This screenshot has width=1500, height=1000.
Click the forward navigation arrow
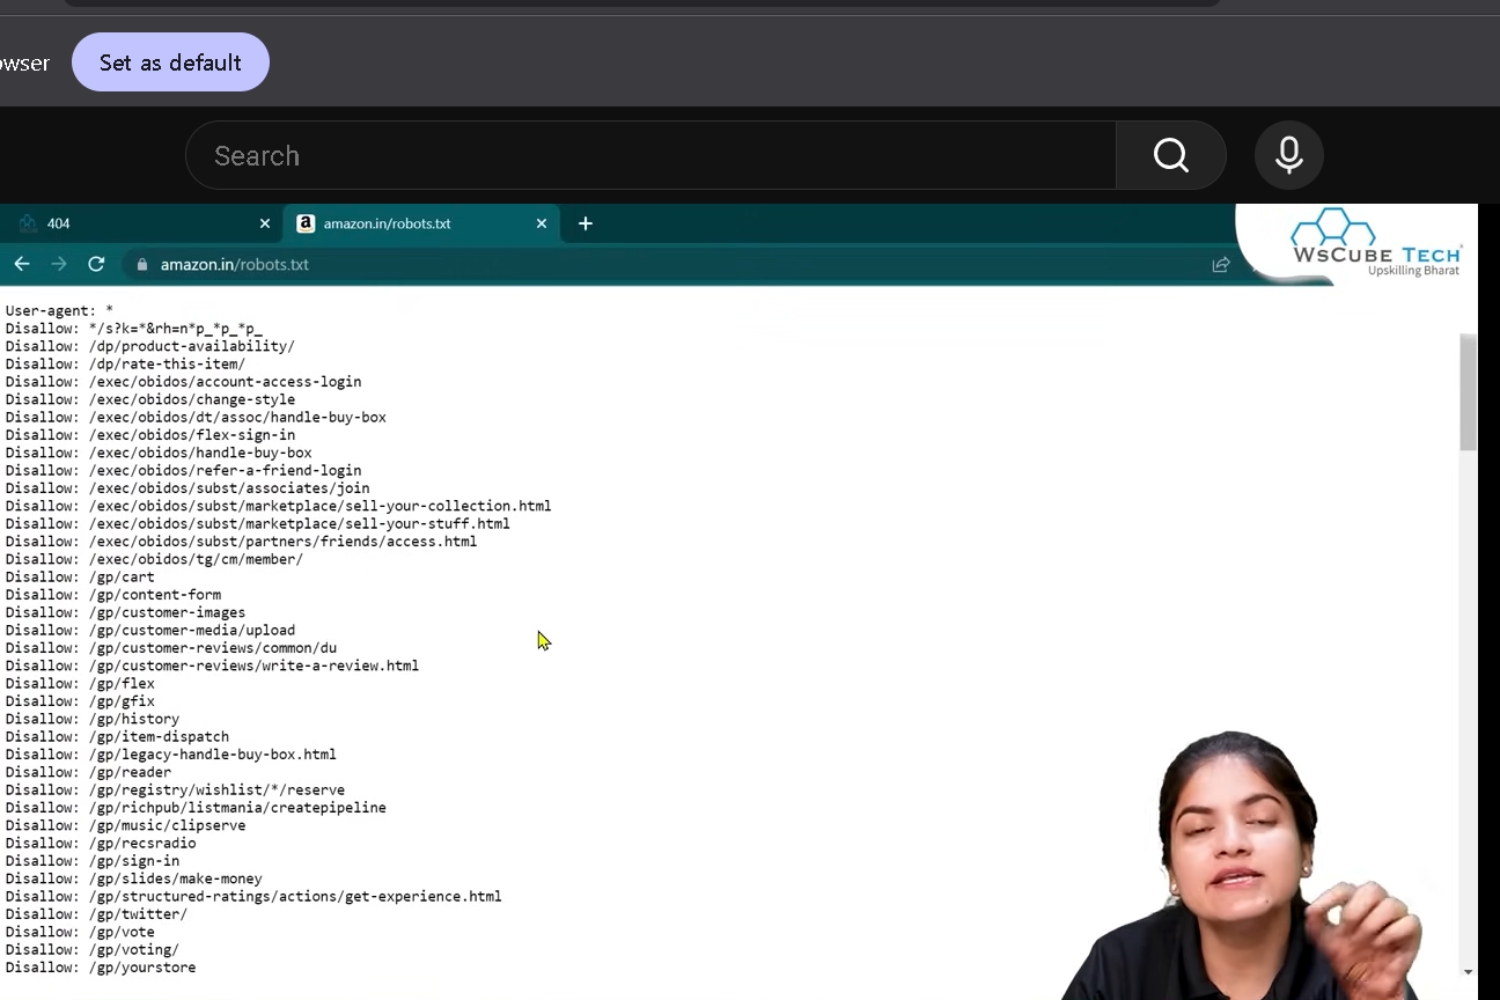click(x=59, y=264)
